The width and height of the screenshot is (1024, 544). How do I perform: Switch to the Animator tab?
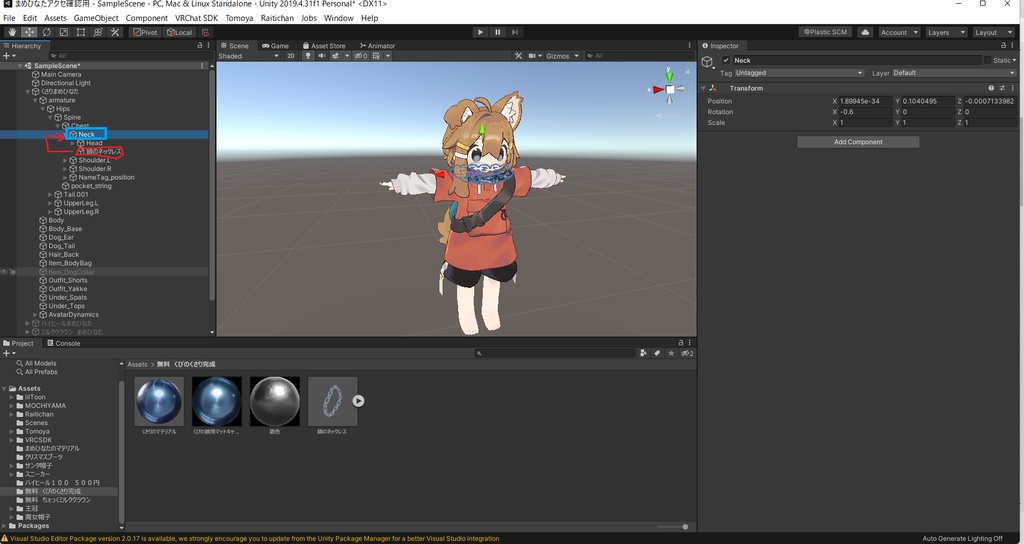click(x=377, y=46)
